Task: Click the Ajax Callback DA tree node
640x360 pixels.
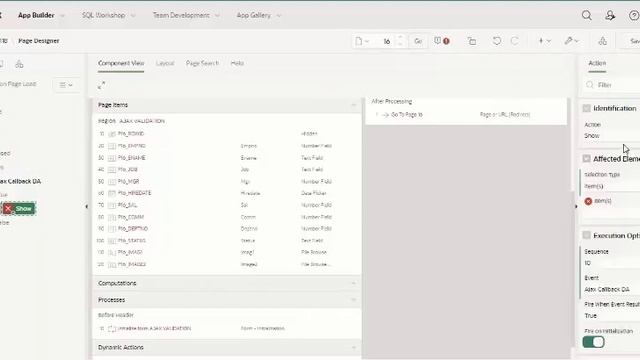Action: pos(20,181)
